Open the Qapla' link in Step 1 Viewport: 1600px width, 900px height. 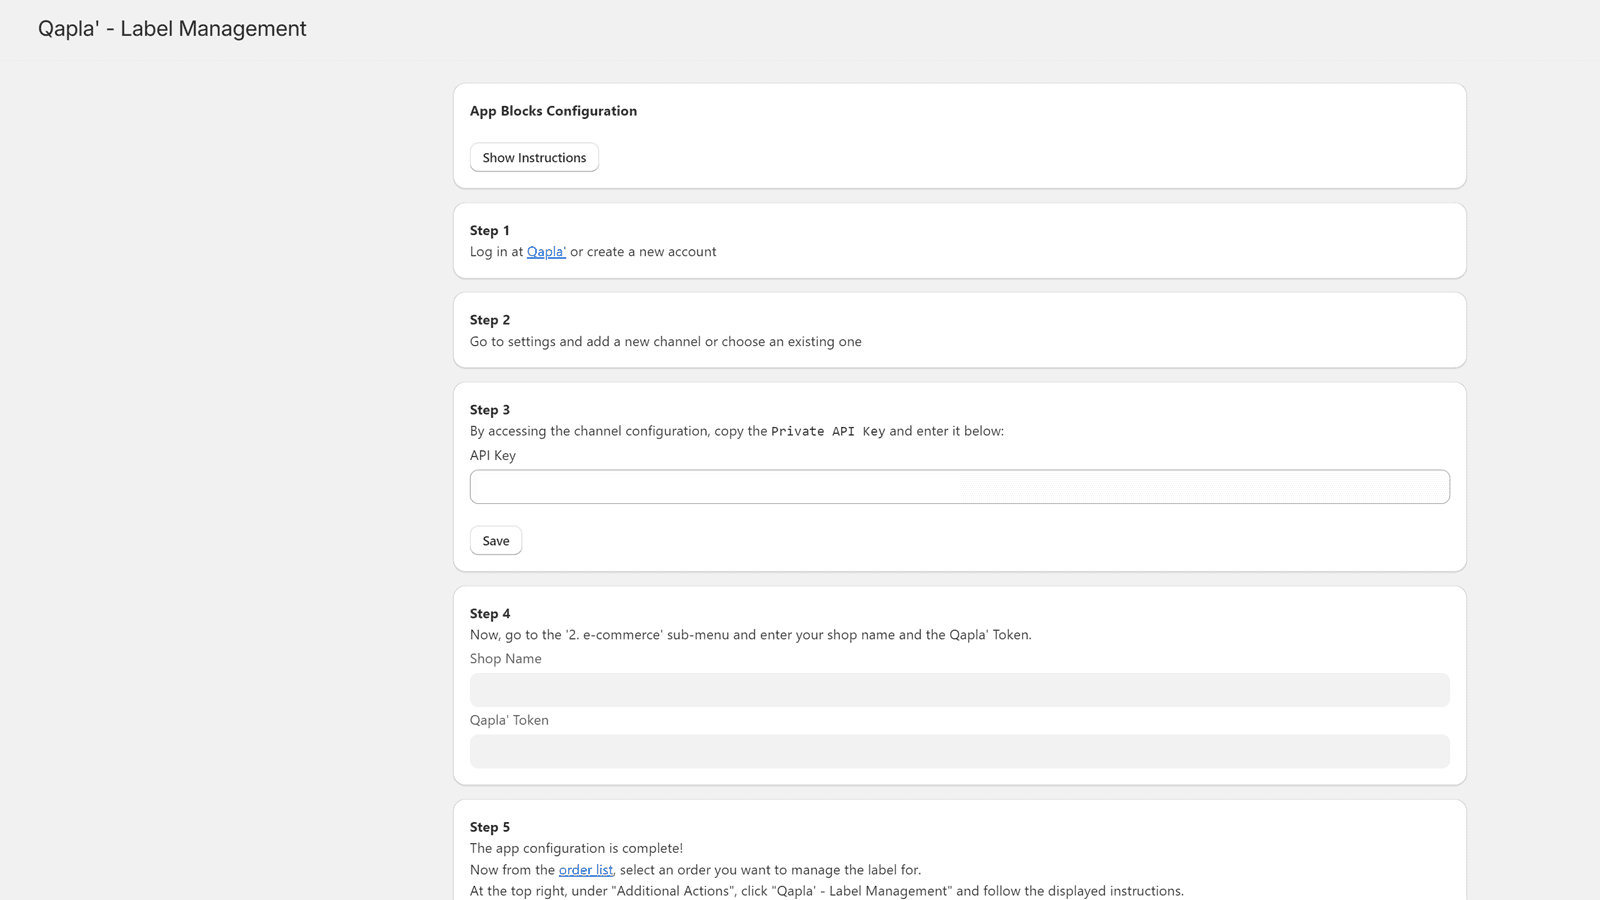click(x=546, y=252)
